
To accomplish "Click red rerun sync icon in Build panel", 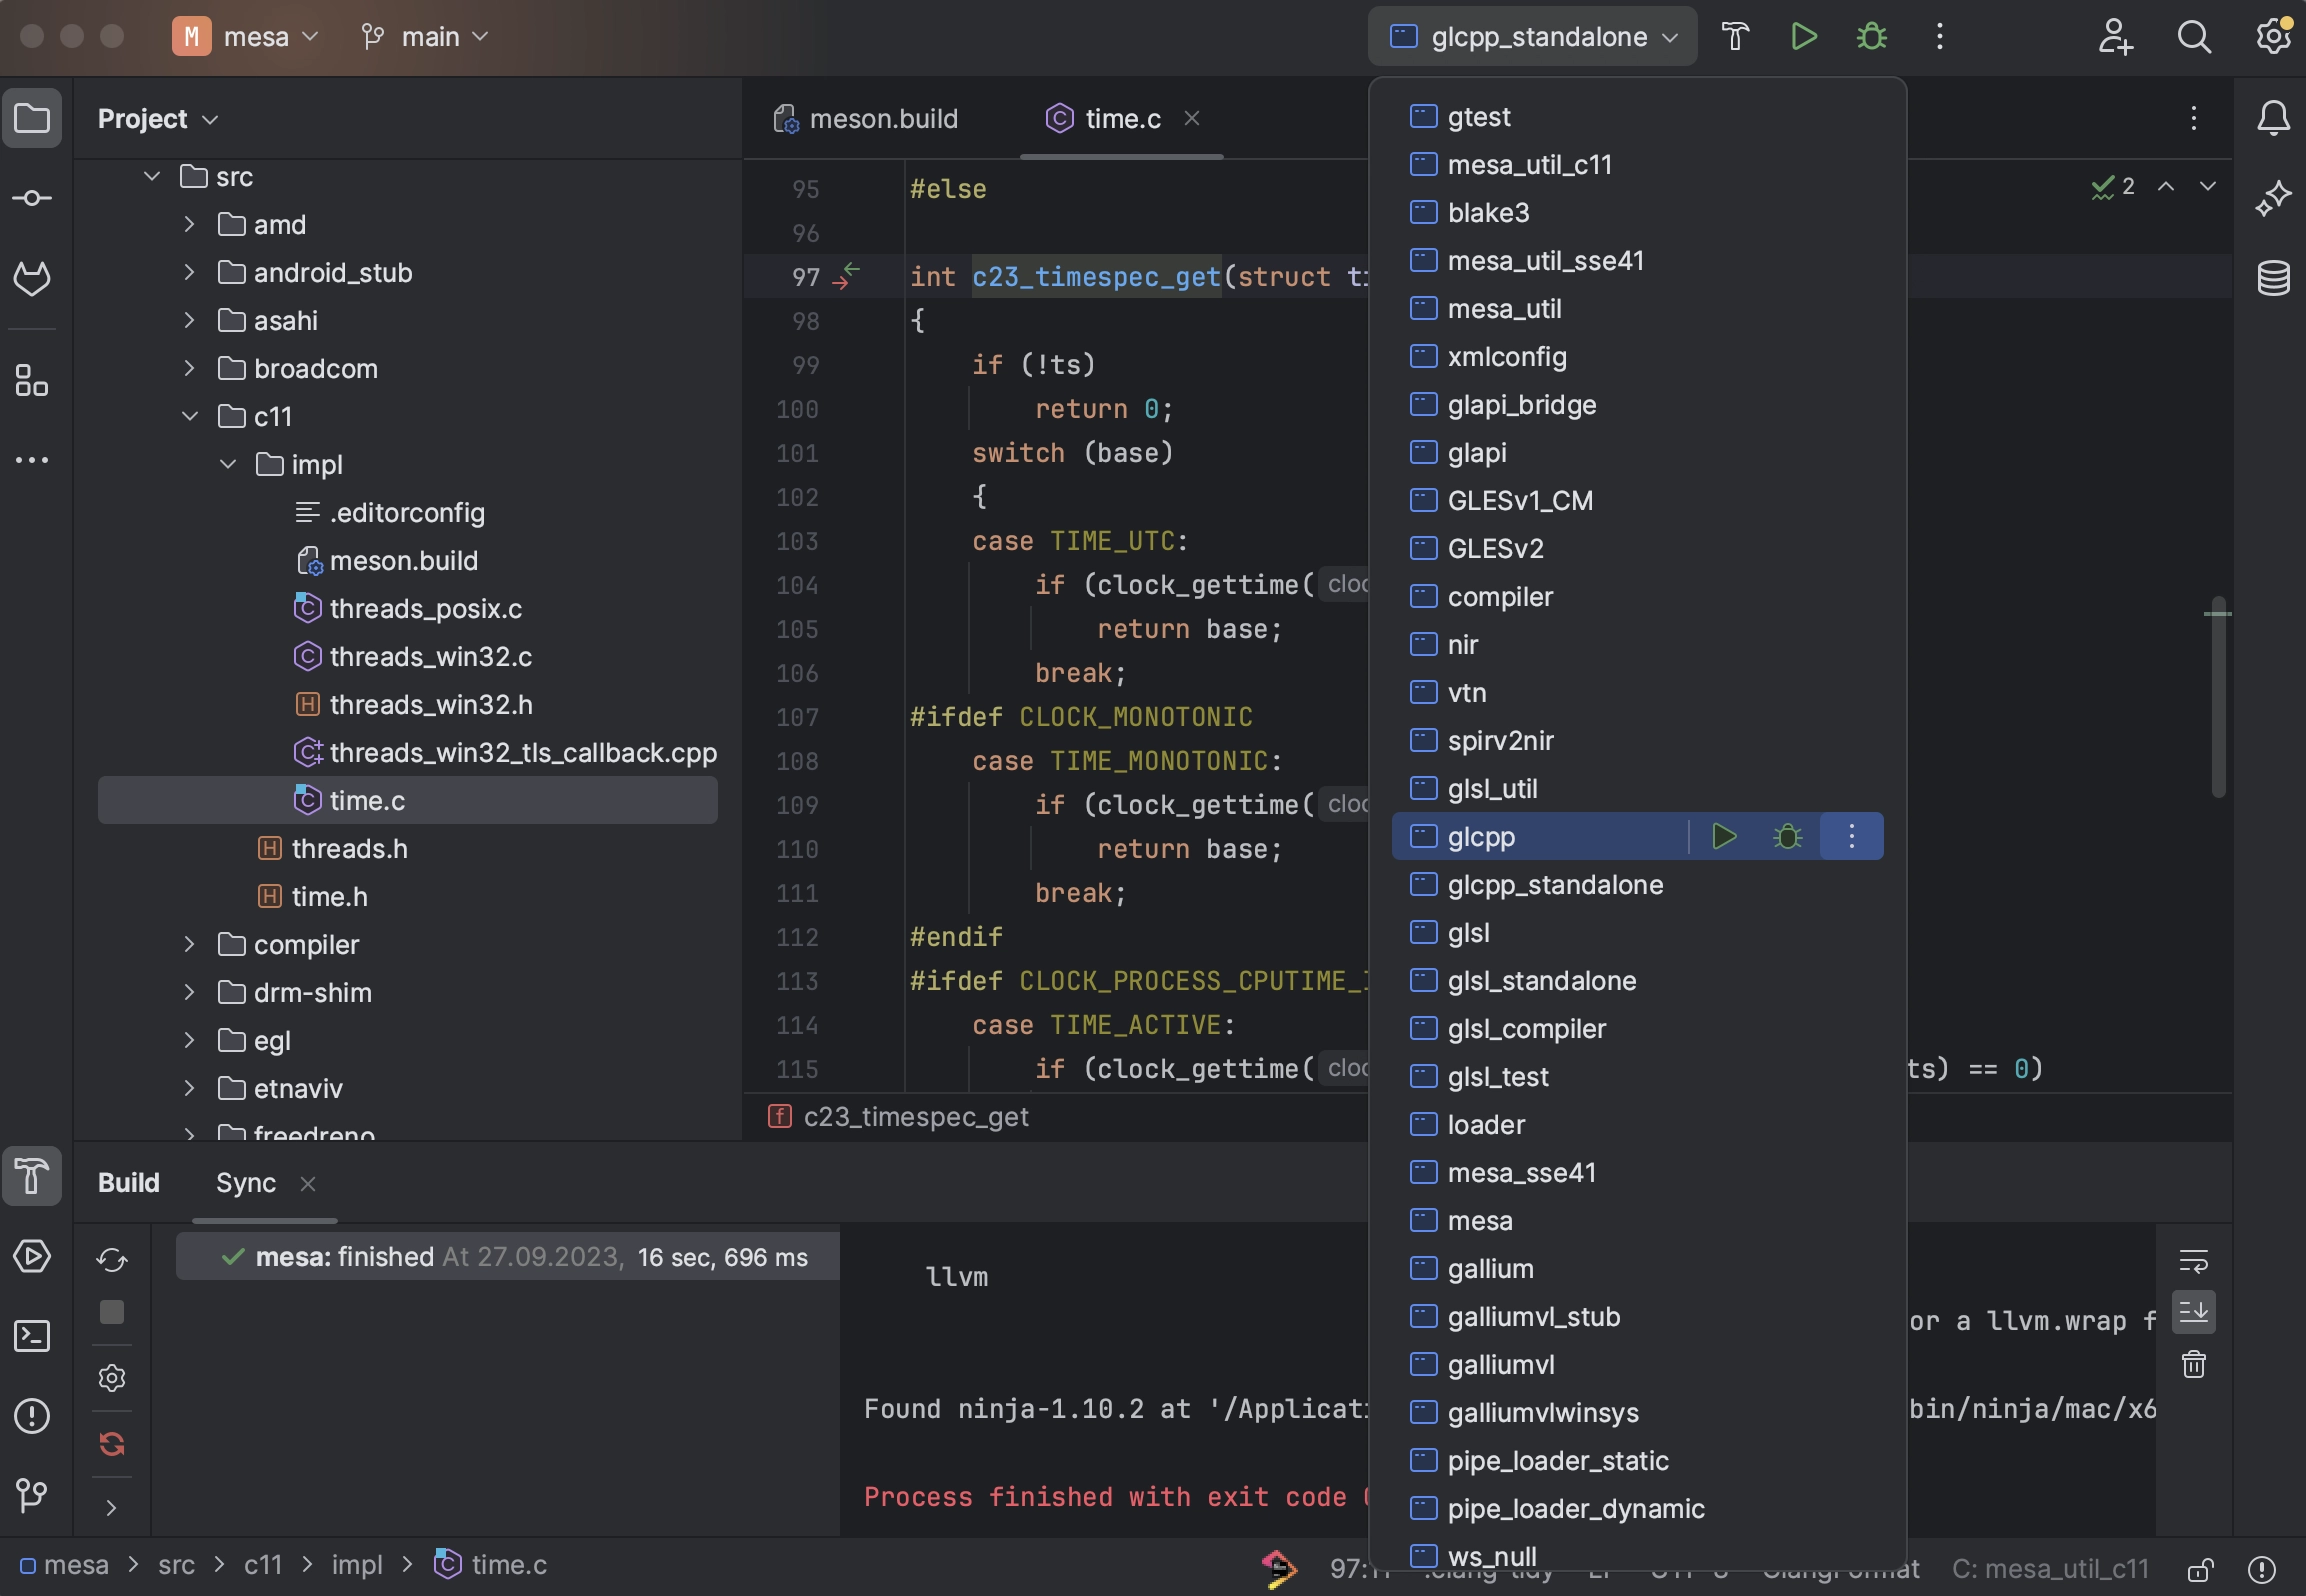I will coord(112,1444).
